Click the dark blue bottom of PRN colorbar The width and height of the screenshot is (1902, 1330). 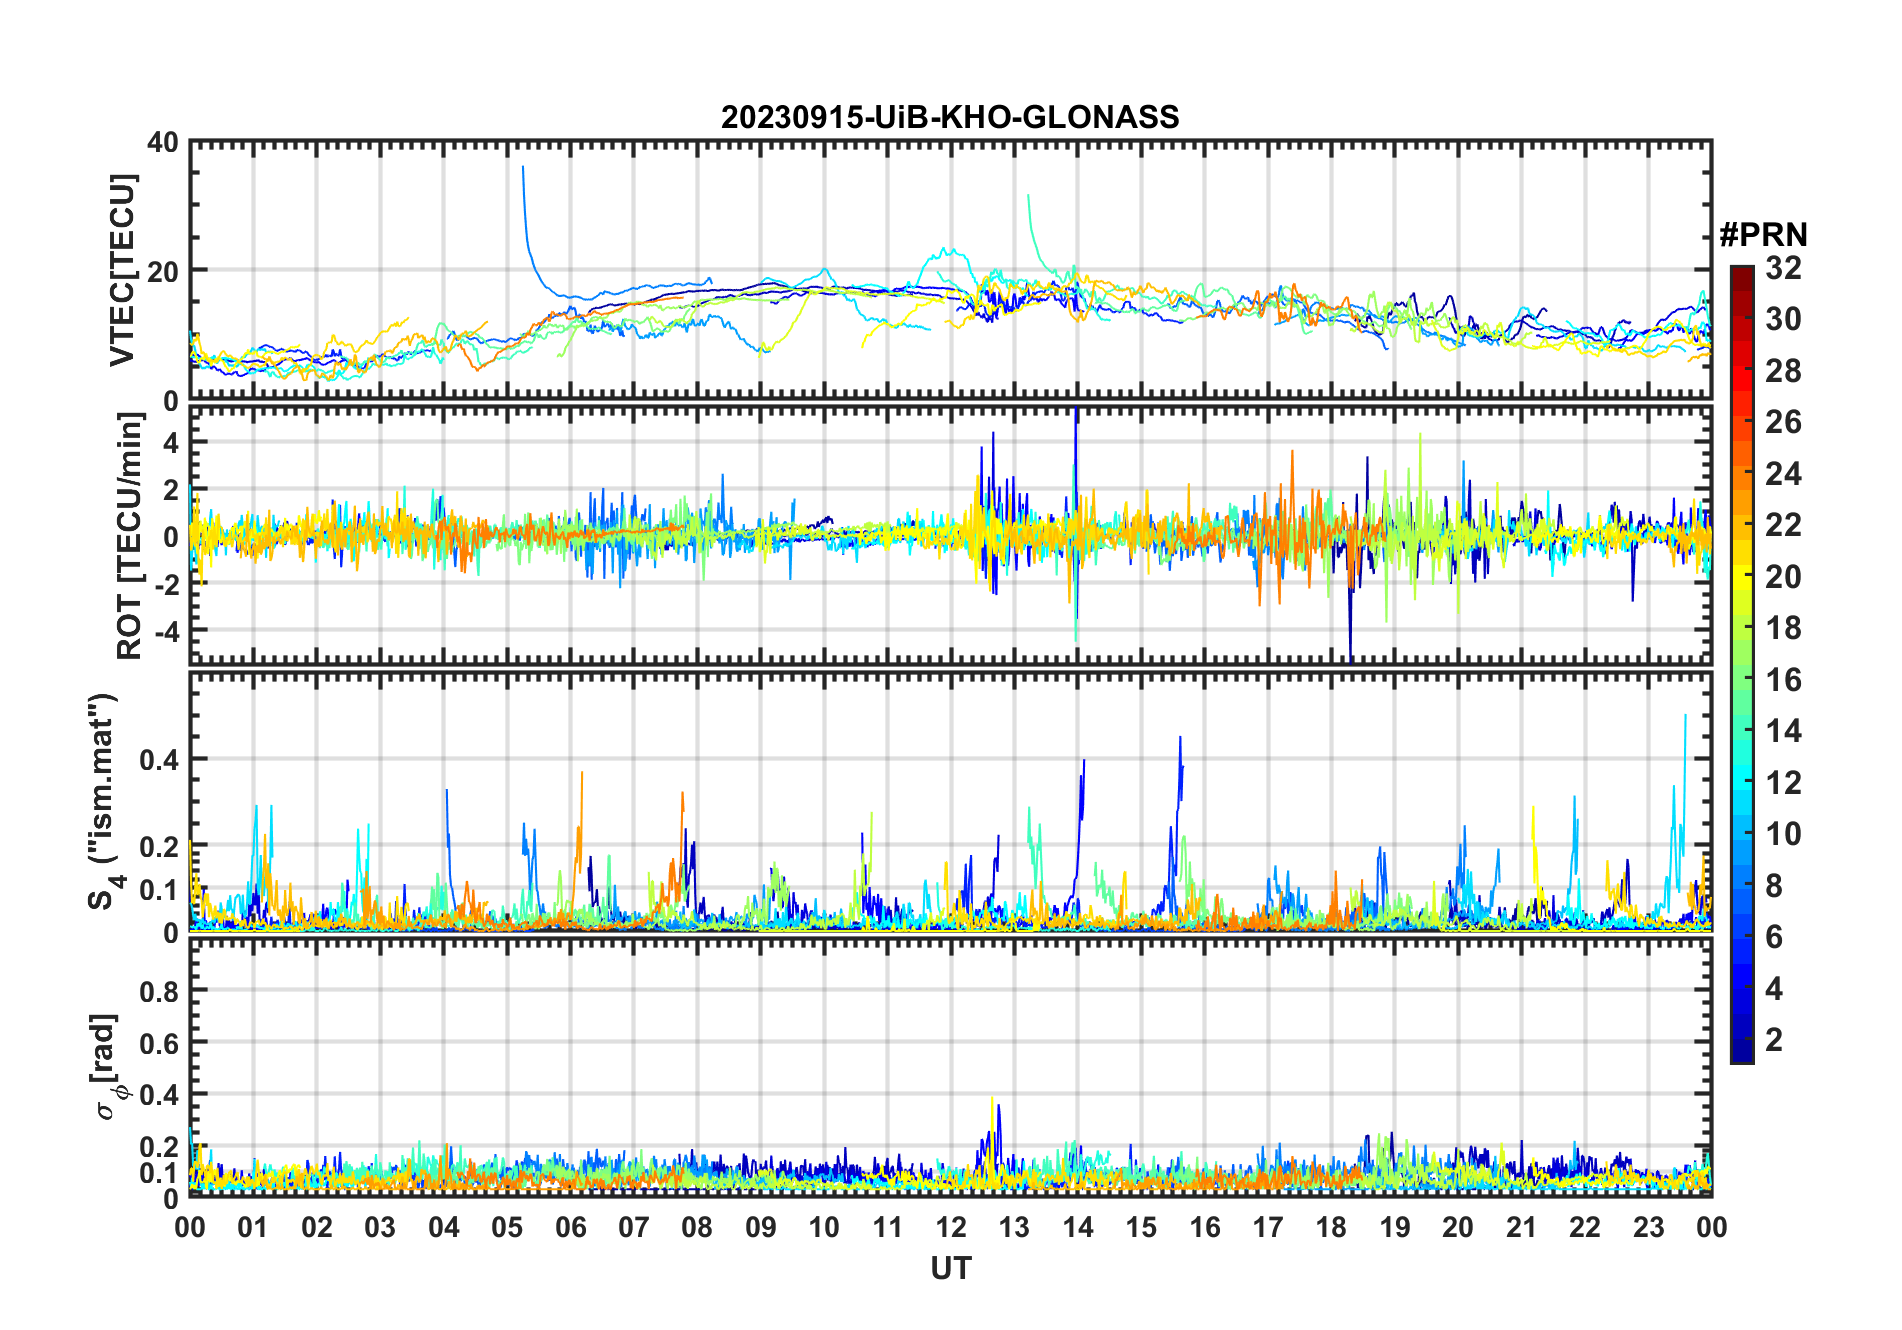pos(1741,1056)
